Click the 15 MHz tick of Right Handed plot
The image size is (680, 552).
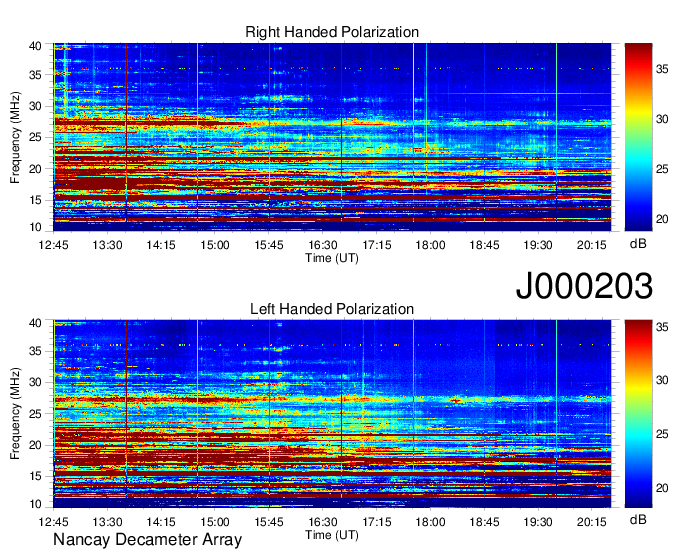[x=36, y=200]
